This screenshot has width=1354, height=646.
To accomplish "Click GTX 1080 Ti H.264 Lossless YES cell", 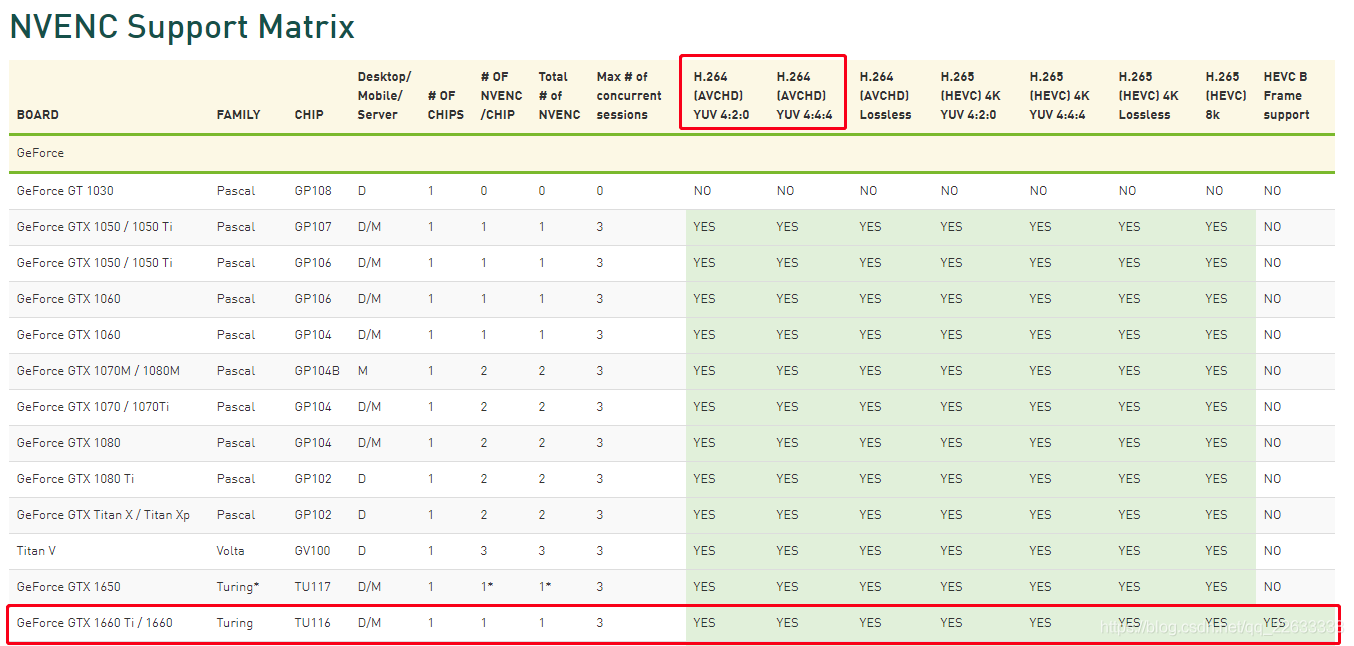I will pos(870,479).
